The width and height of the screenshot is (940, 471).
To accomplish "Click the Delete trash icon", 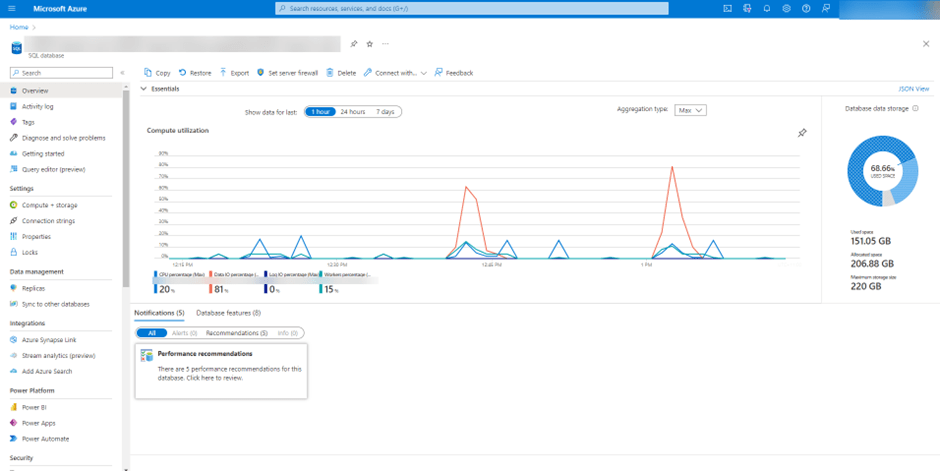I will point(330,73).
